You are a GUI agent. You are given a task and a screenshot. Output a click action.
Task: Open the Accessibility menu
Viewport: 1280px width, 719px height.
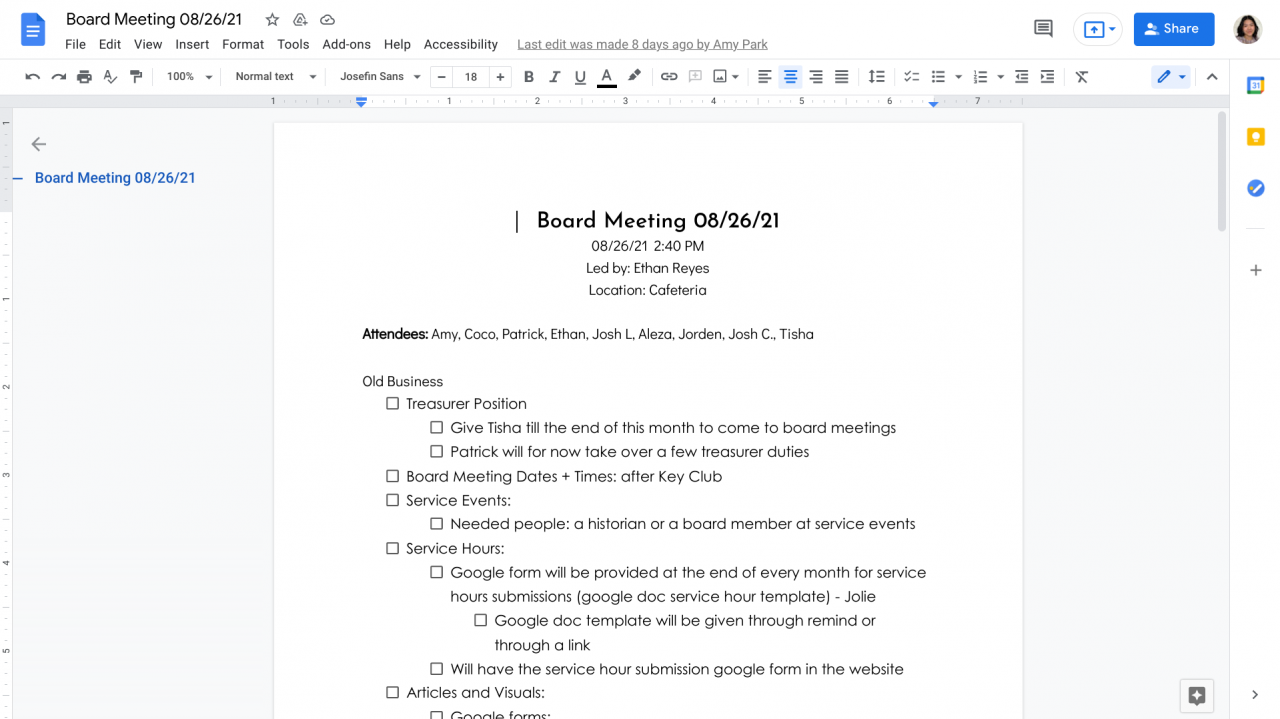(x=460, y=44)
